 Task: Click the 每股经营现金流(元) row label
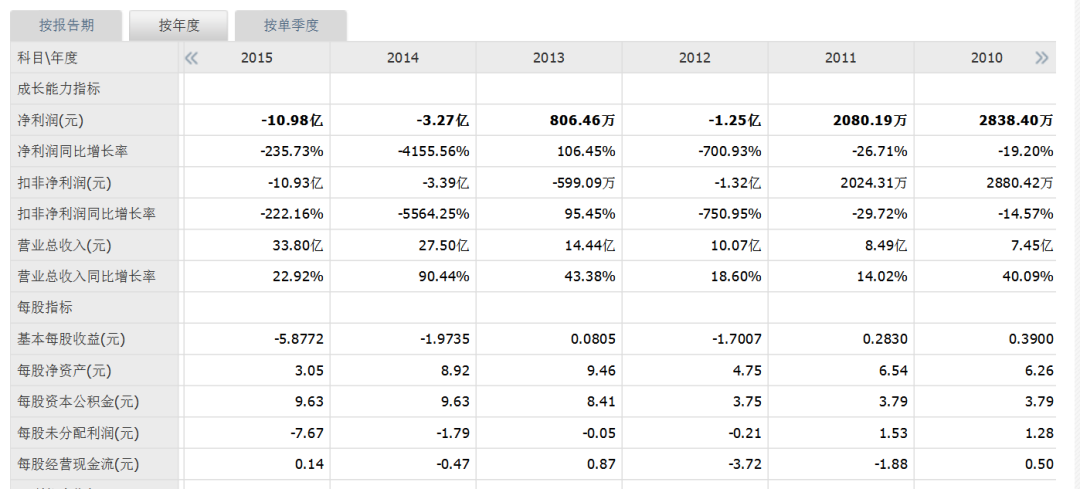tap(76, 464)
